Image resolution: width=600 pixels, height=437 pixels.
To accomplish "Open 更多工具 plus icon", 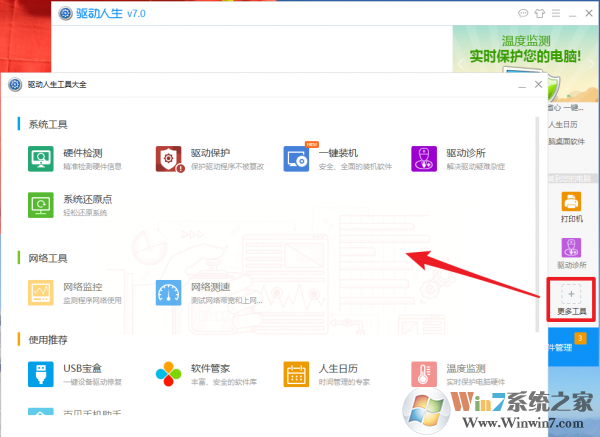I will pos(571,294).
